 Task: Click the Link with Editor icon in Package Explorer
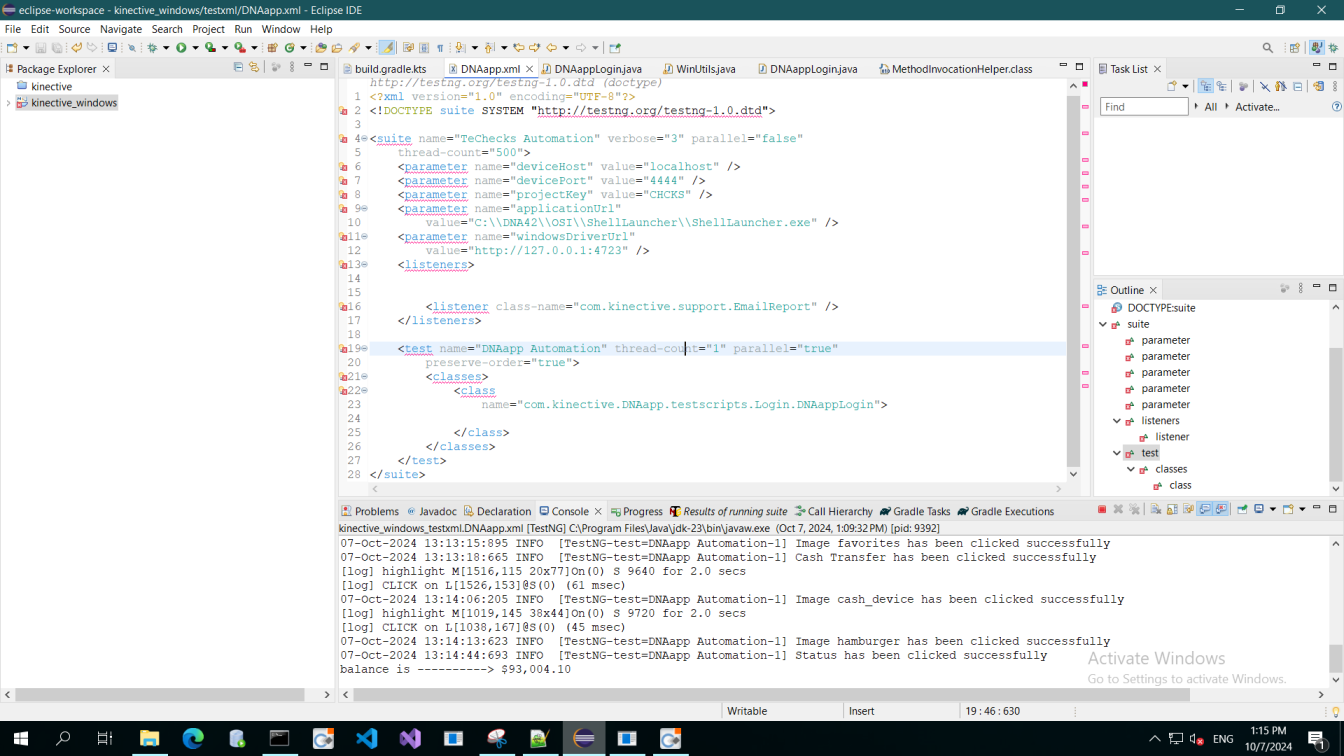point(254,67)
